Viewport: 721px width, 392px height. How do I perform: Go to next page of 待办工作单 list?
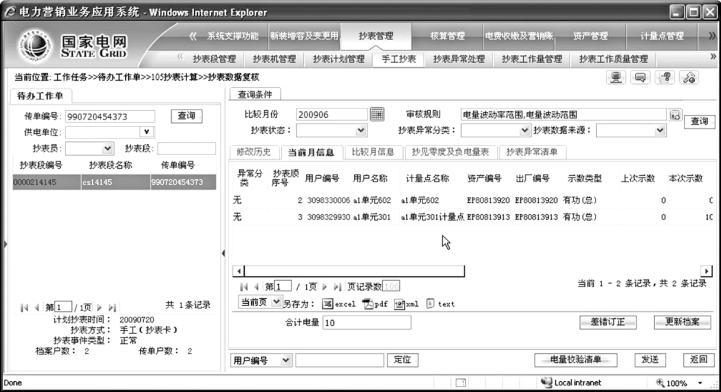99,307
